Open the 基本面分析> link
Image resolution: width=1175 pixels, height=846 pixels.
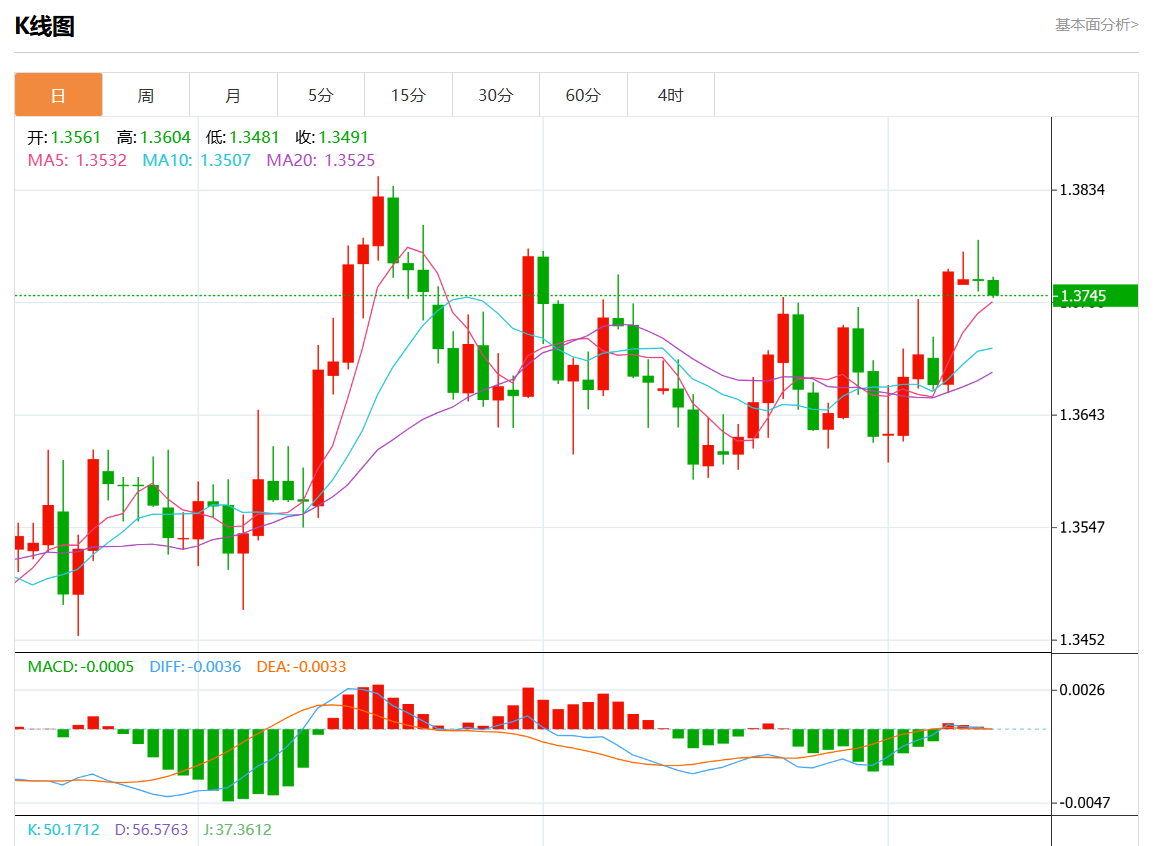[x=1096, y=25]
